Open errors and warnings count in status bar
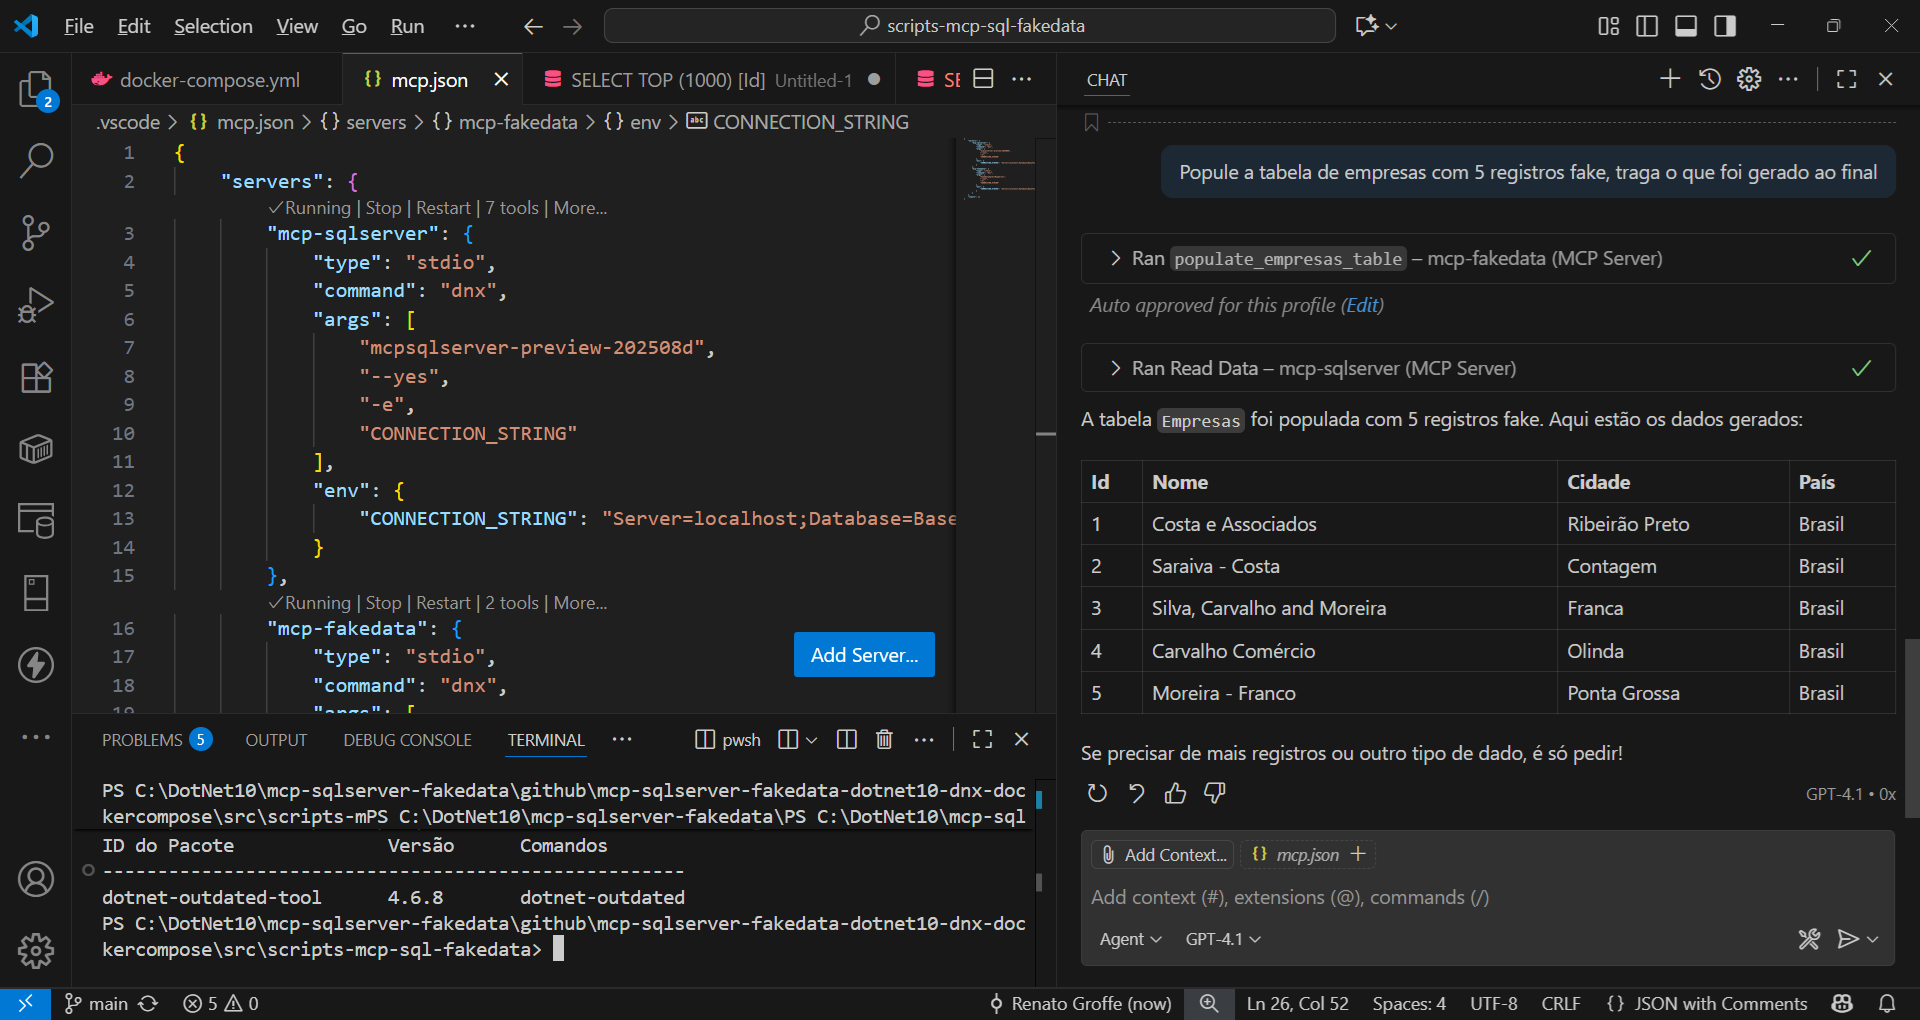Image resolution: width=1920 pixels, height=1020 pixels. pyautogui.click(x=221, y=1003)
